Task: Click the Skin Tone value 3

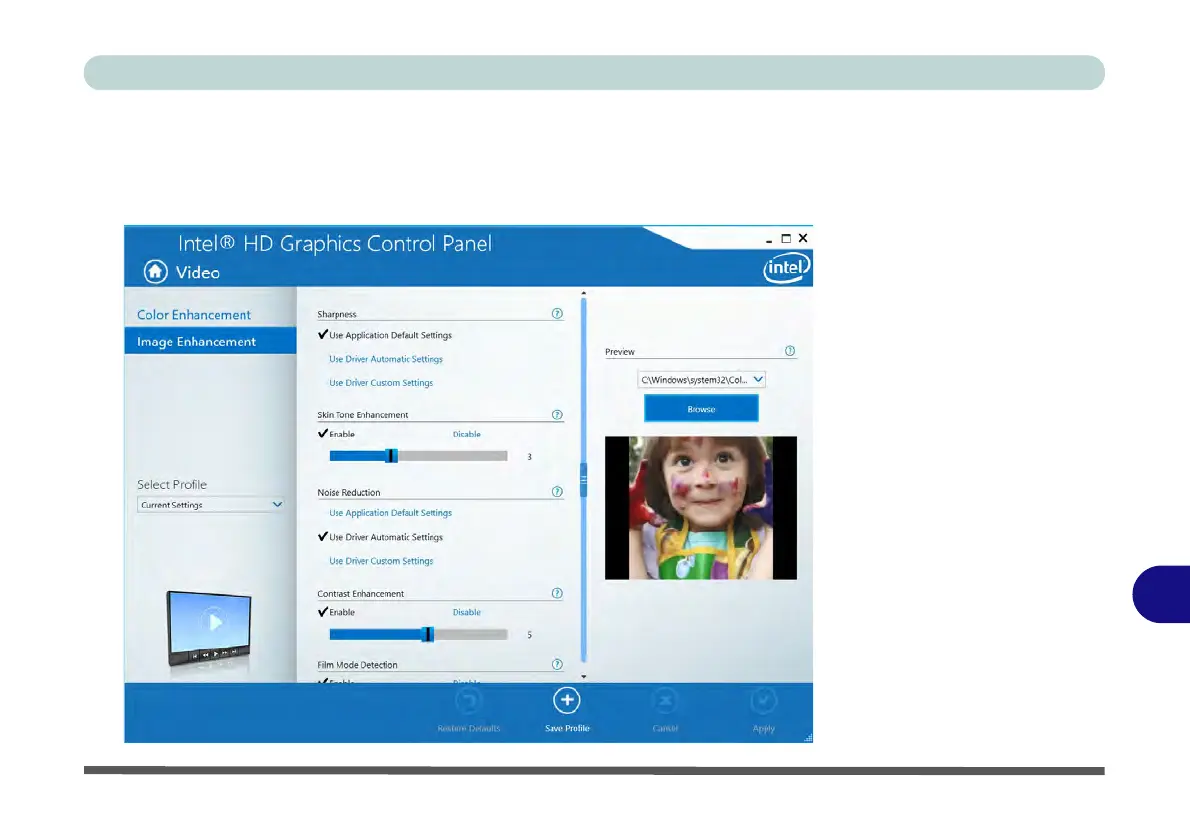Action: 529,457
